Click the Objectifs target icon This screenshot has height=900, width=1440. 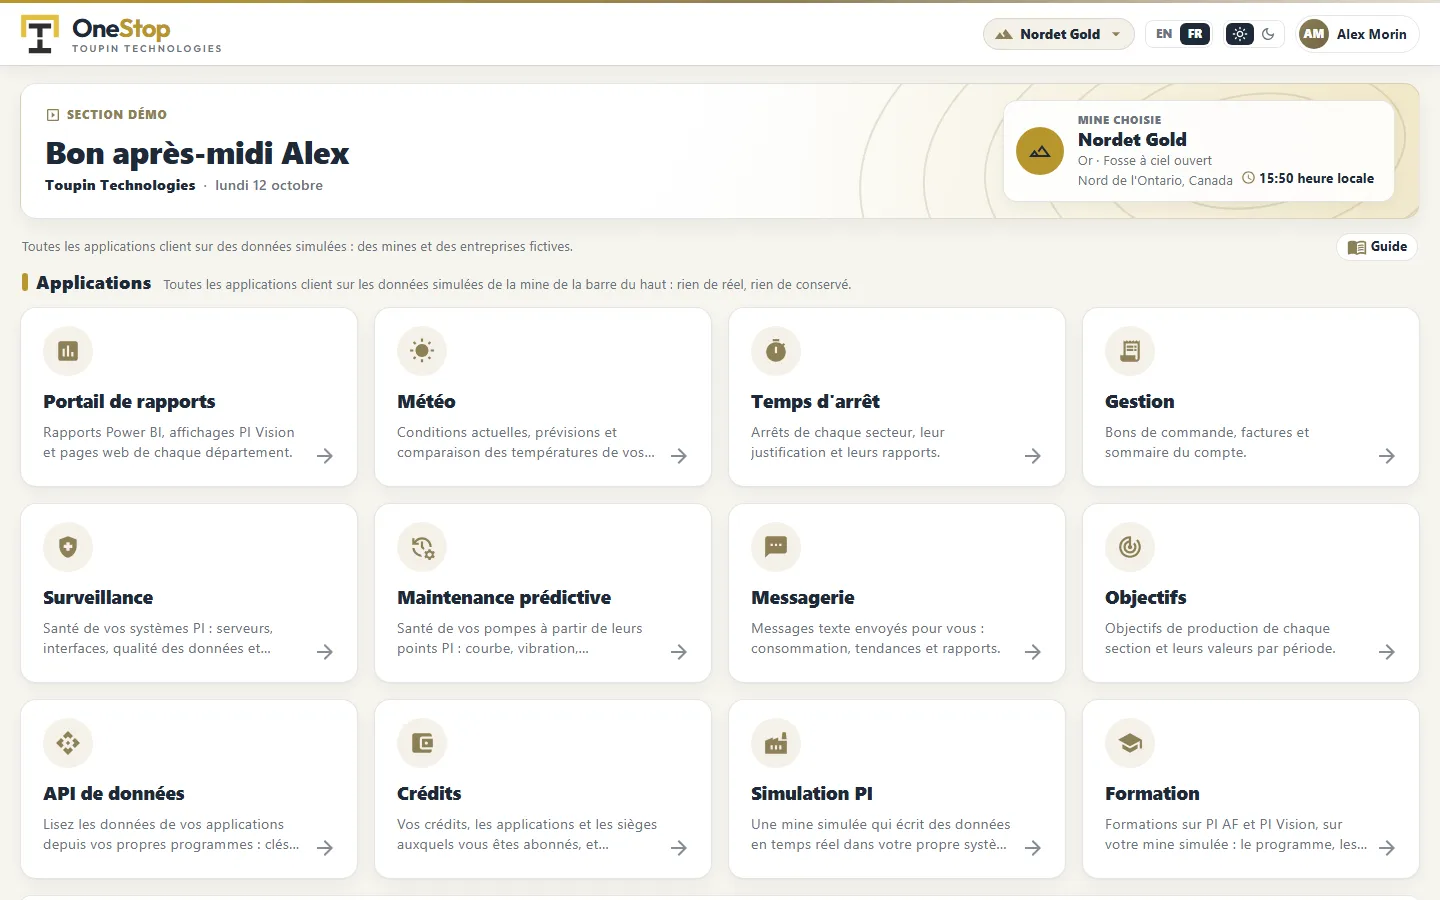click(x=1130, y=547)
